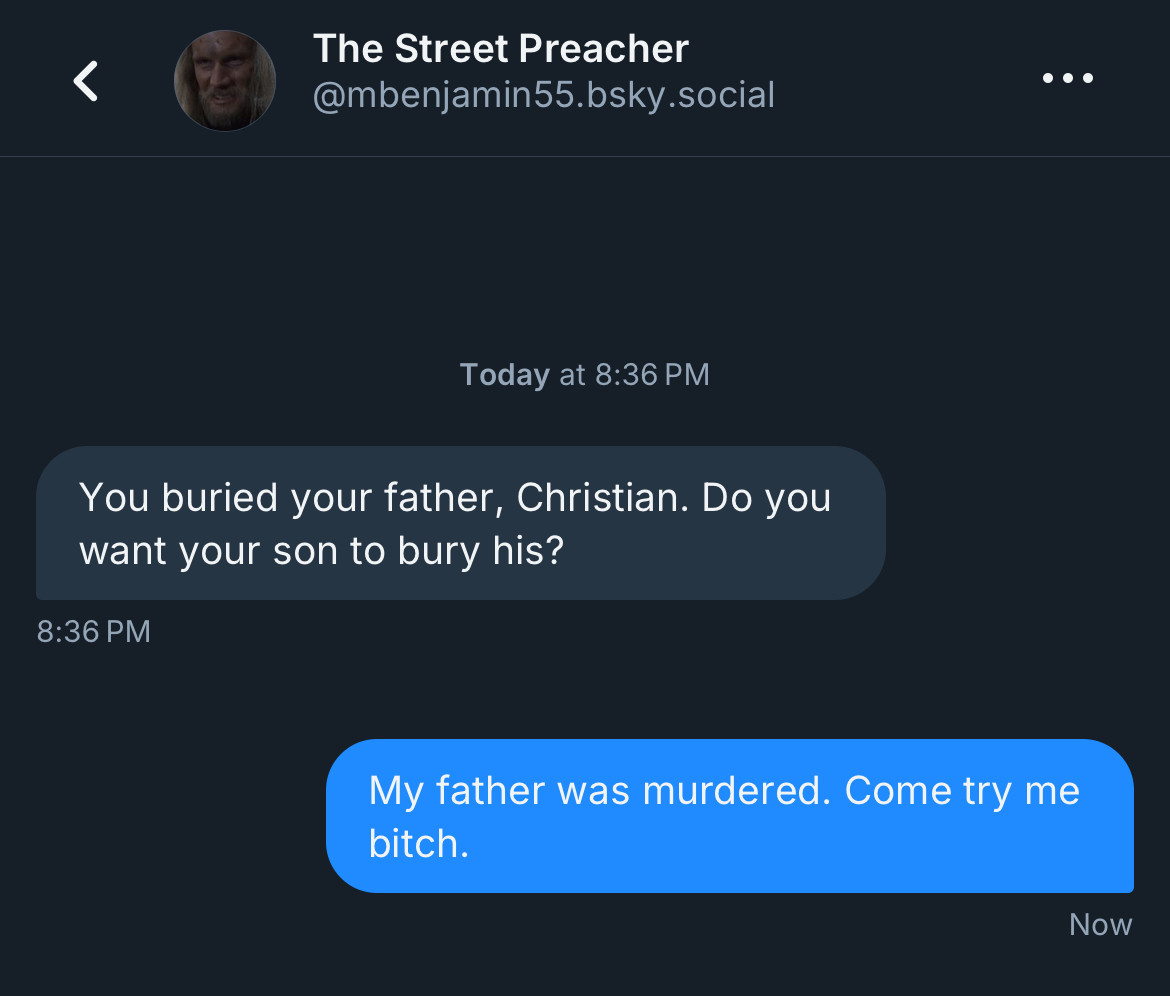Click the word "Preacher" in the header title
Viewport: 1170px width, 996px height.
(x=604, y=49)
